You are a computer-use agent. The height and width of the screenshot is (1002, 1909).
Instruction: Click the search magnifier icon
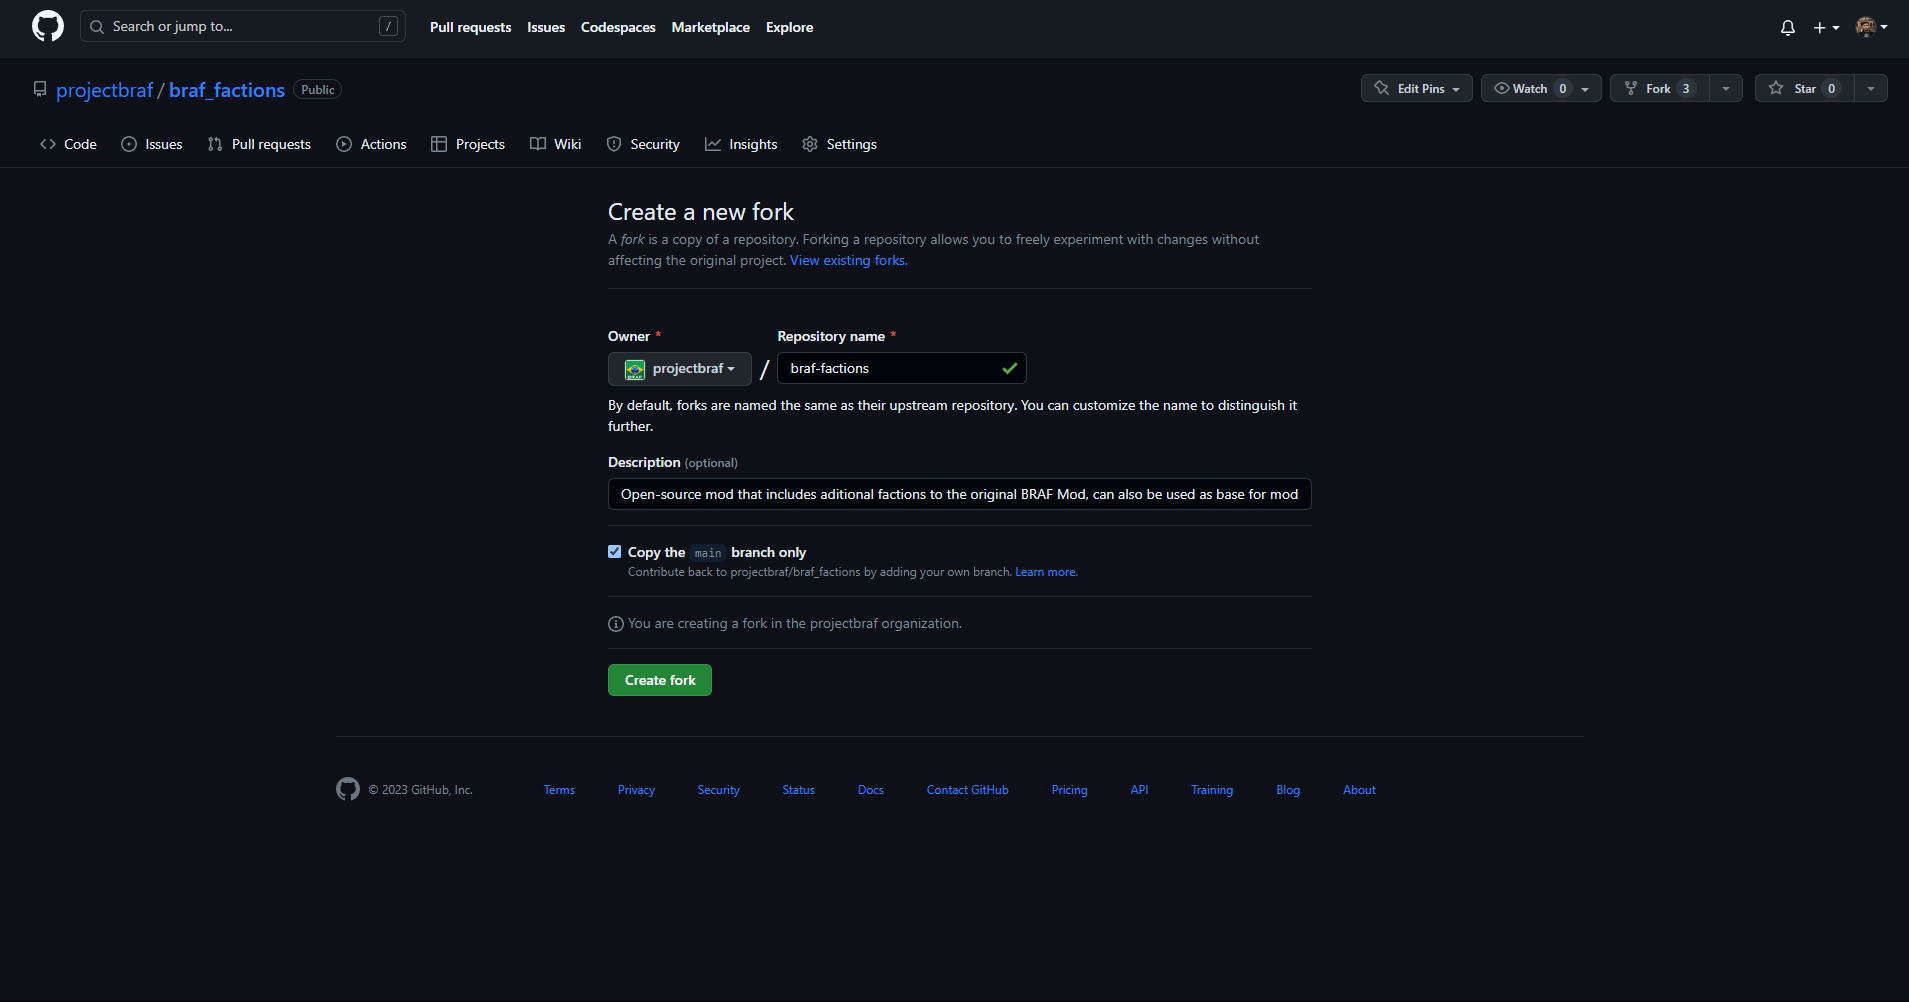coord(97,27)
